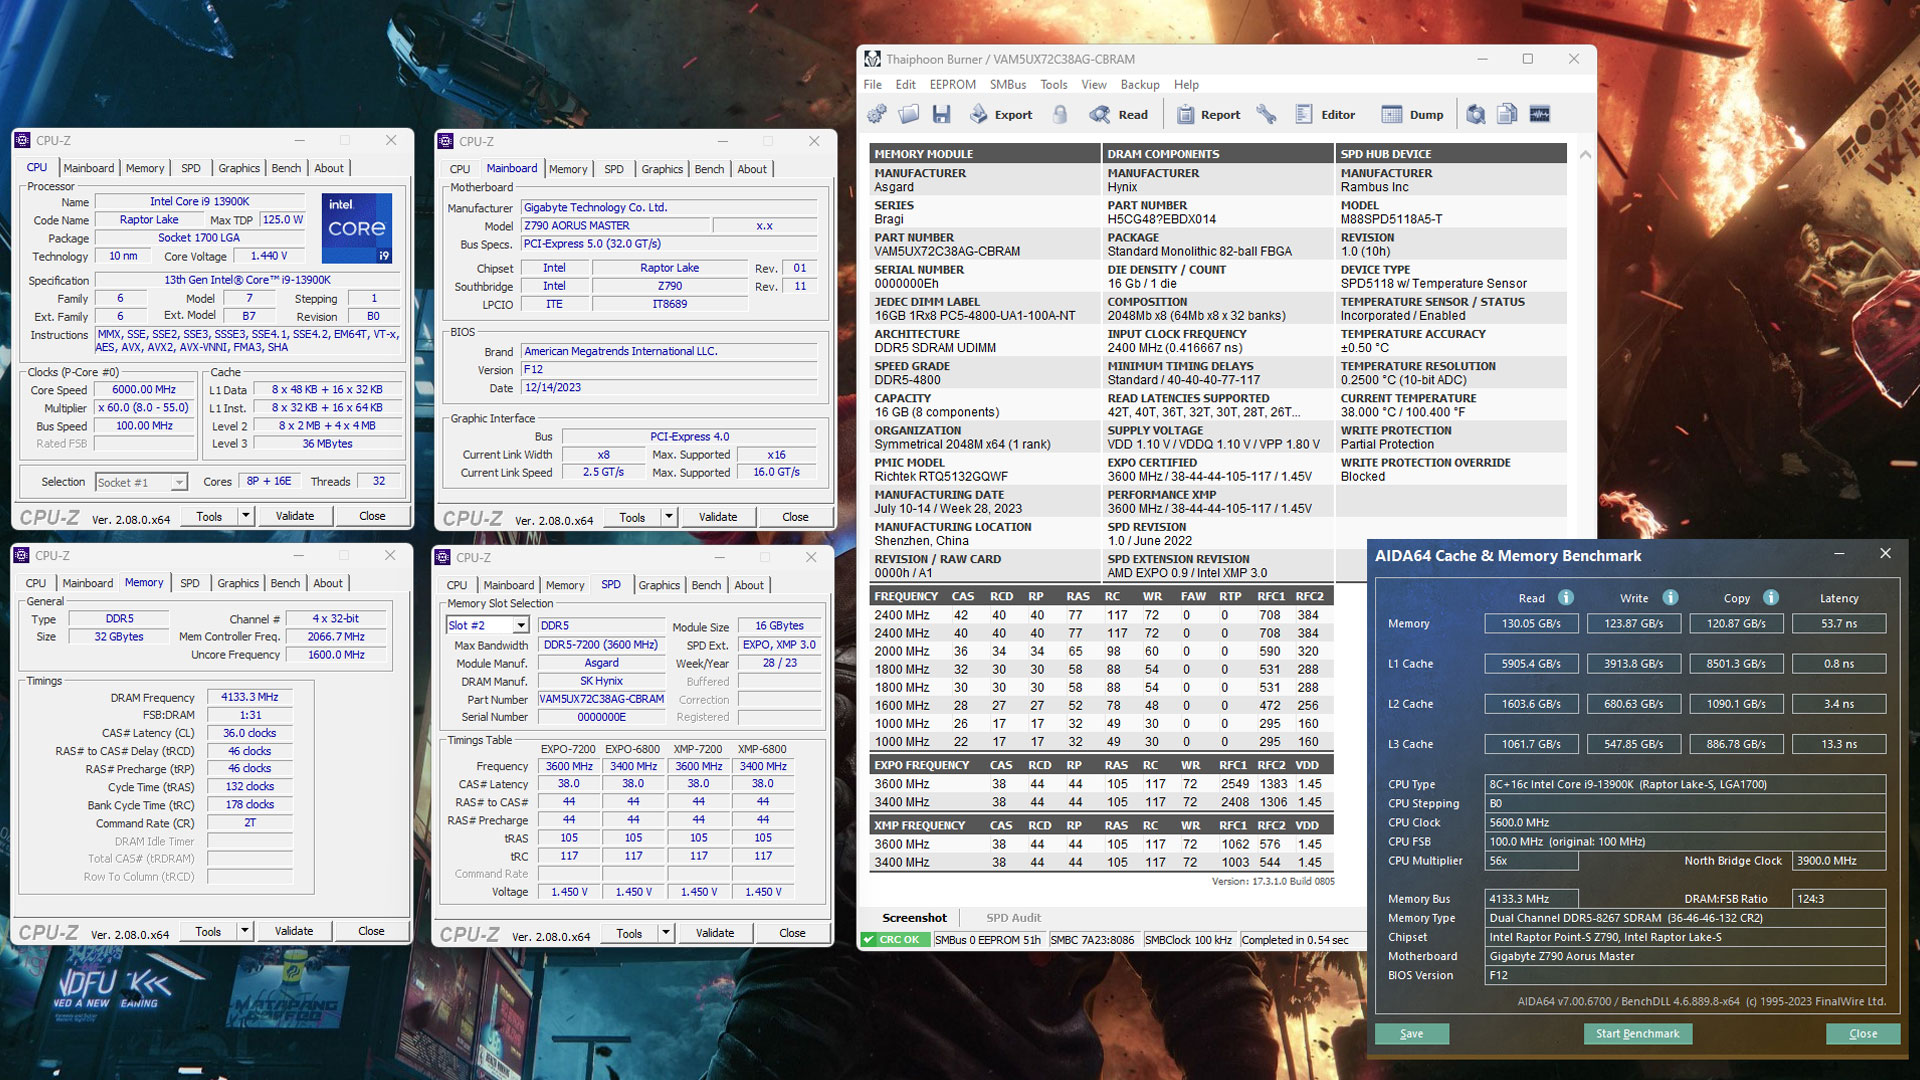Select the SPD Audit tab in Thaiphoon Burner
This screenshot has height=1080, width=1920.
pyautogui.click(x=1013, y=917)
